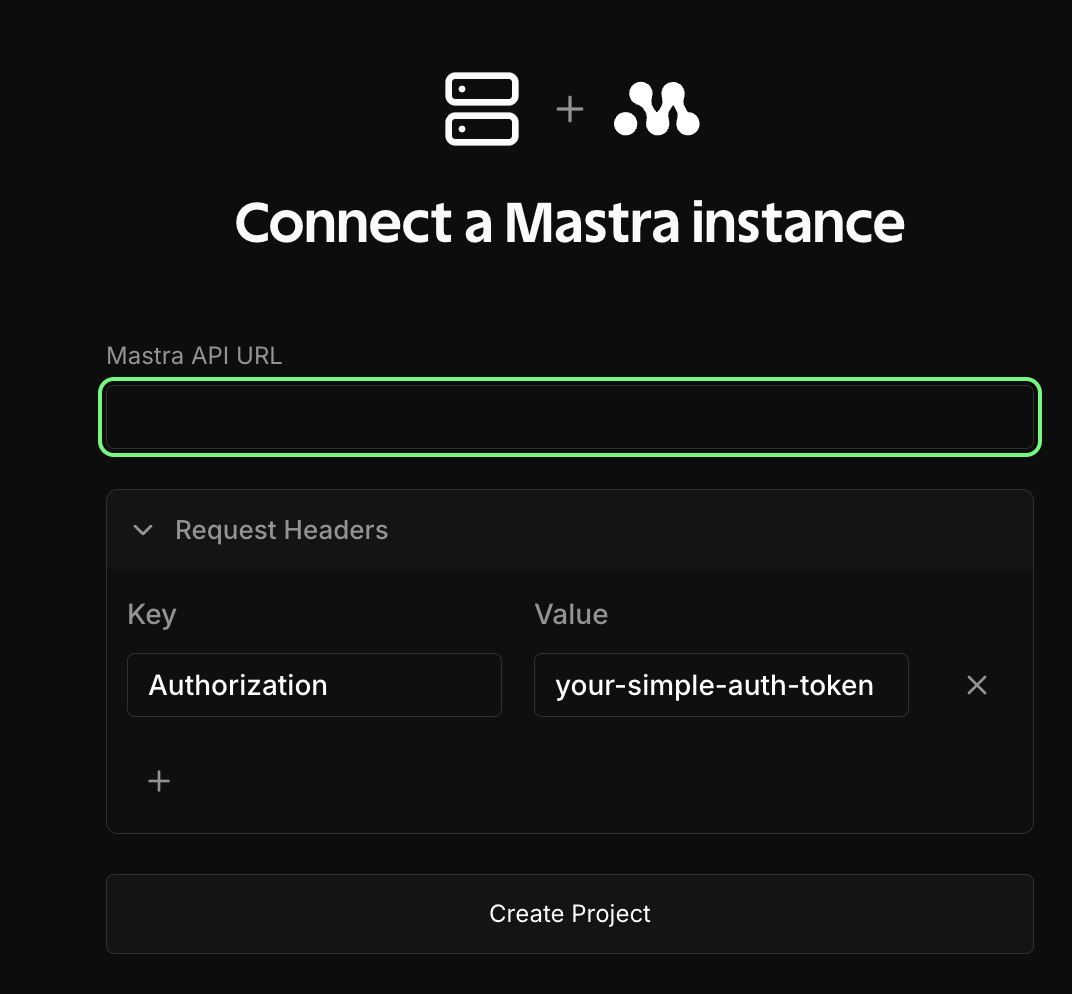This screenshot has height=994, width=1072.
Task: Click the word "a" in the heading
Action: coord(479,222)
